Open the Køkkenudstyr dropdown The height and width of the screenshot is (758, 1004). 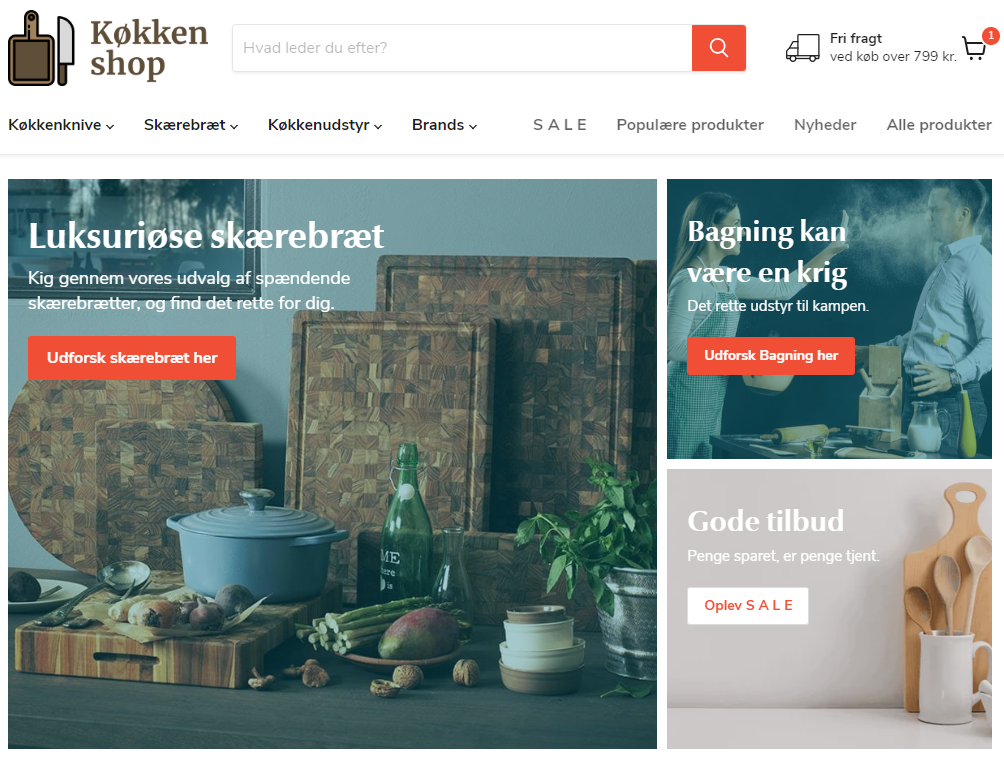click(x=325, y=125)
